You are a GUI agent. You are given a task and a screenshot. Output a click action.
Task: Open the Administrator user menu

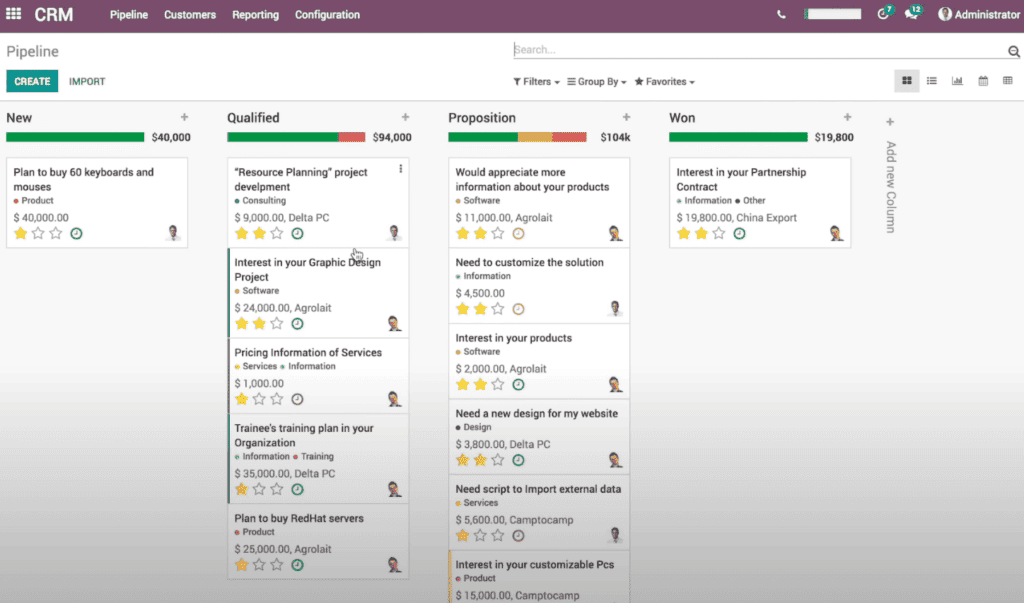(978, 14)
